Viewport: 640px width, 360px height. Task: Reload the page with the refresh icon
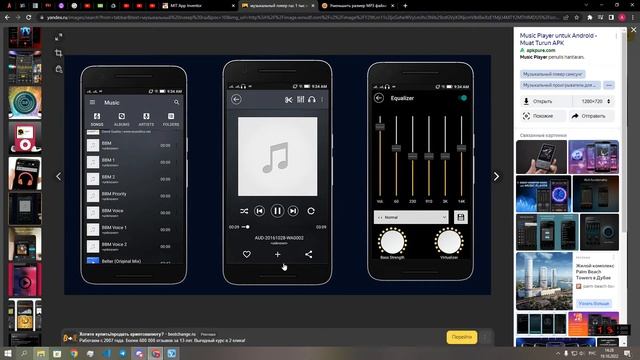[x=29, y=18]
